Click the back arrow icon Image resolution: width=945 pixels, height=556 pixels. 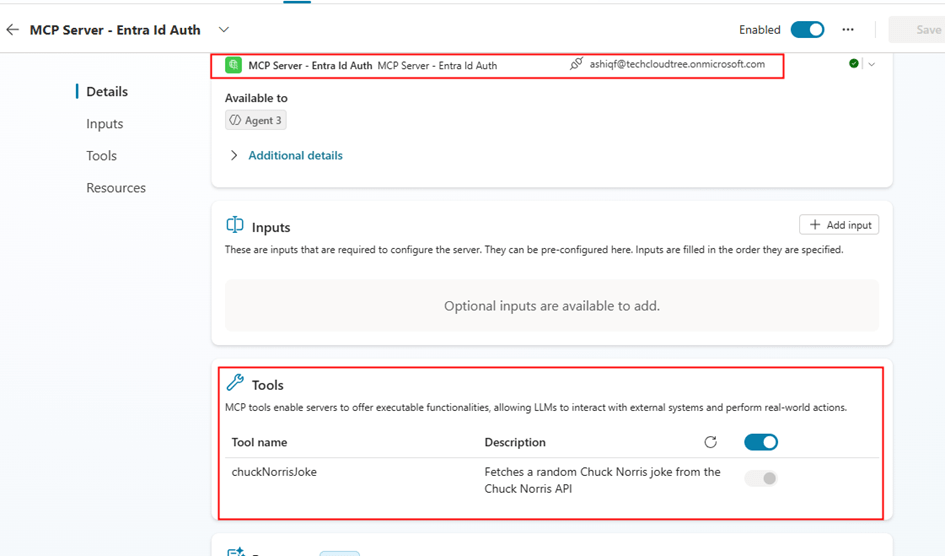(13, 30)
